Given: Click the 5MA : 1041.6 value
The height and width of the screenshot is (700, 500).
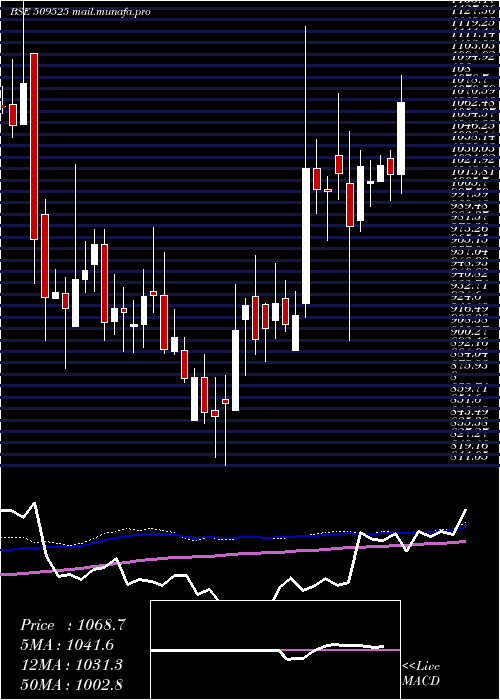Looking at the screenshot, I should 67,645.
